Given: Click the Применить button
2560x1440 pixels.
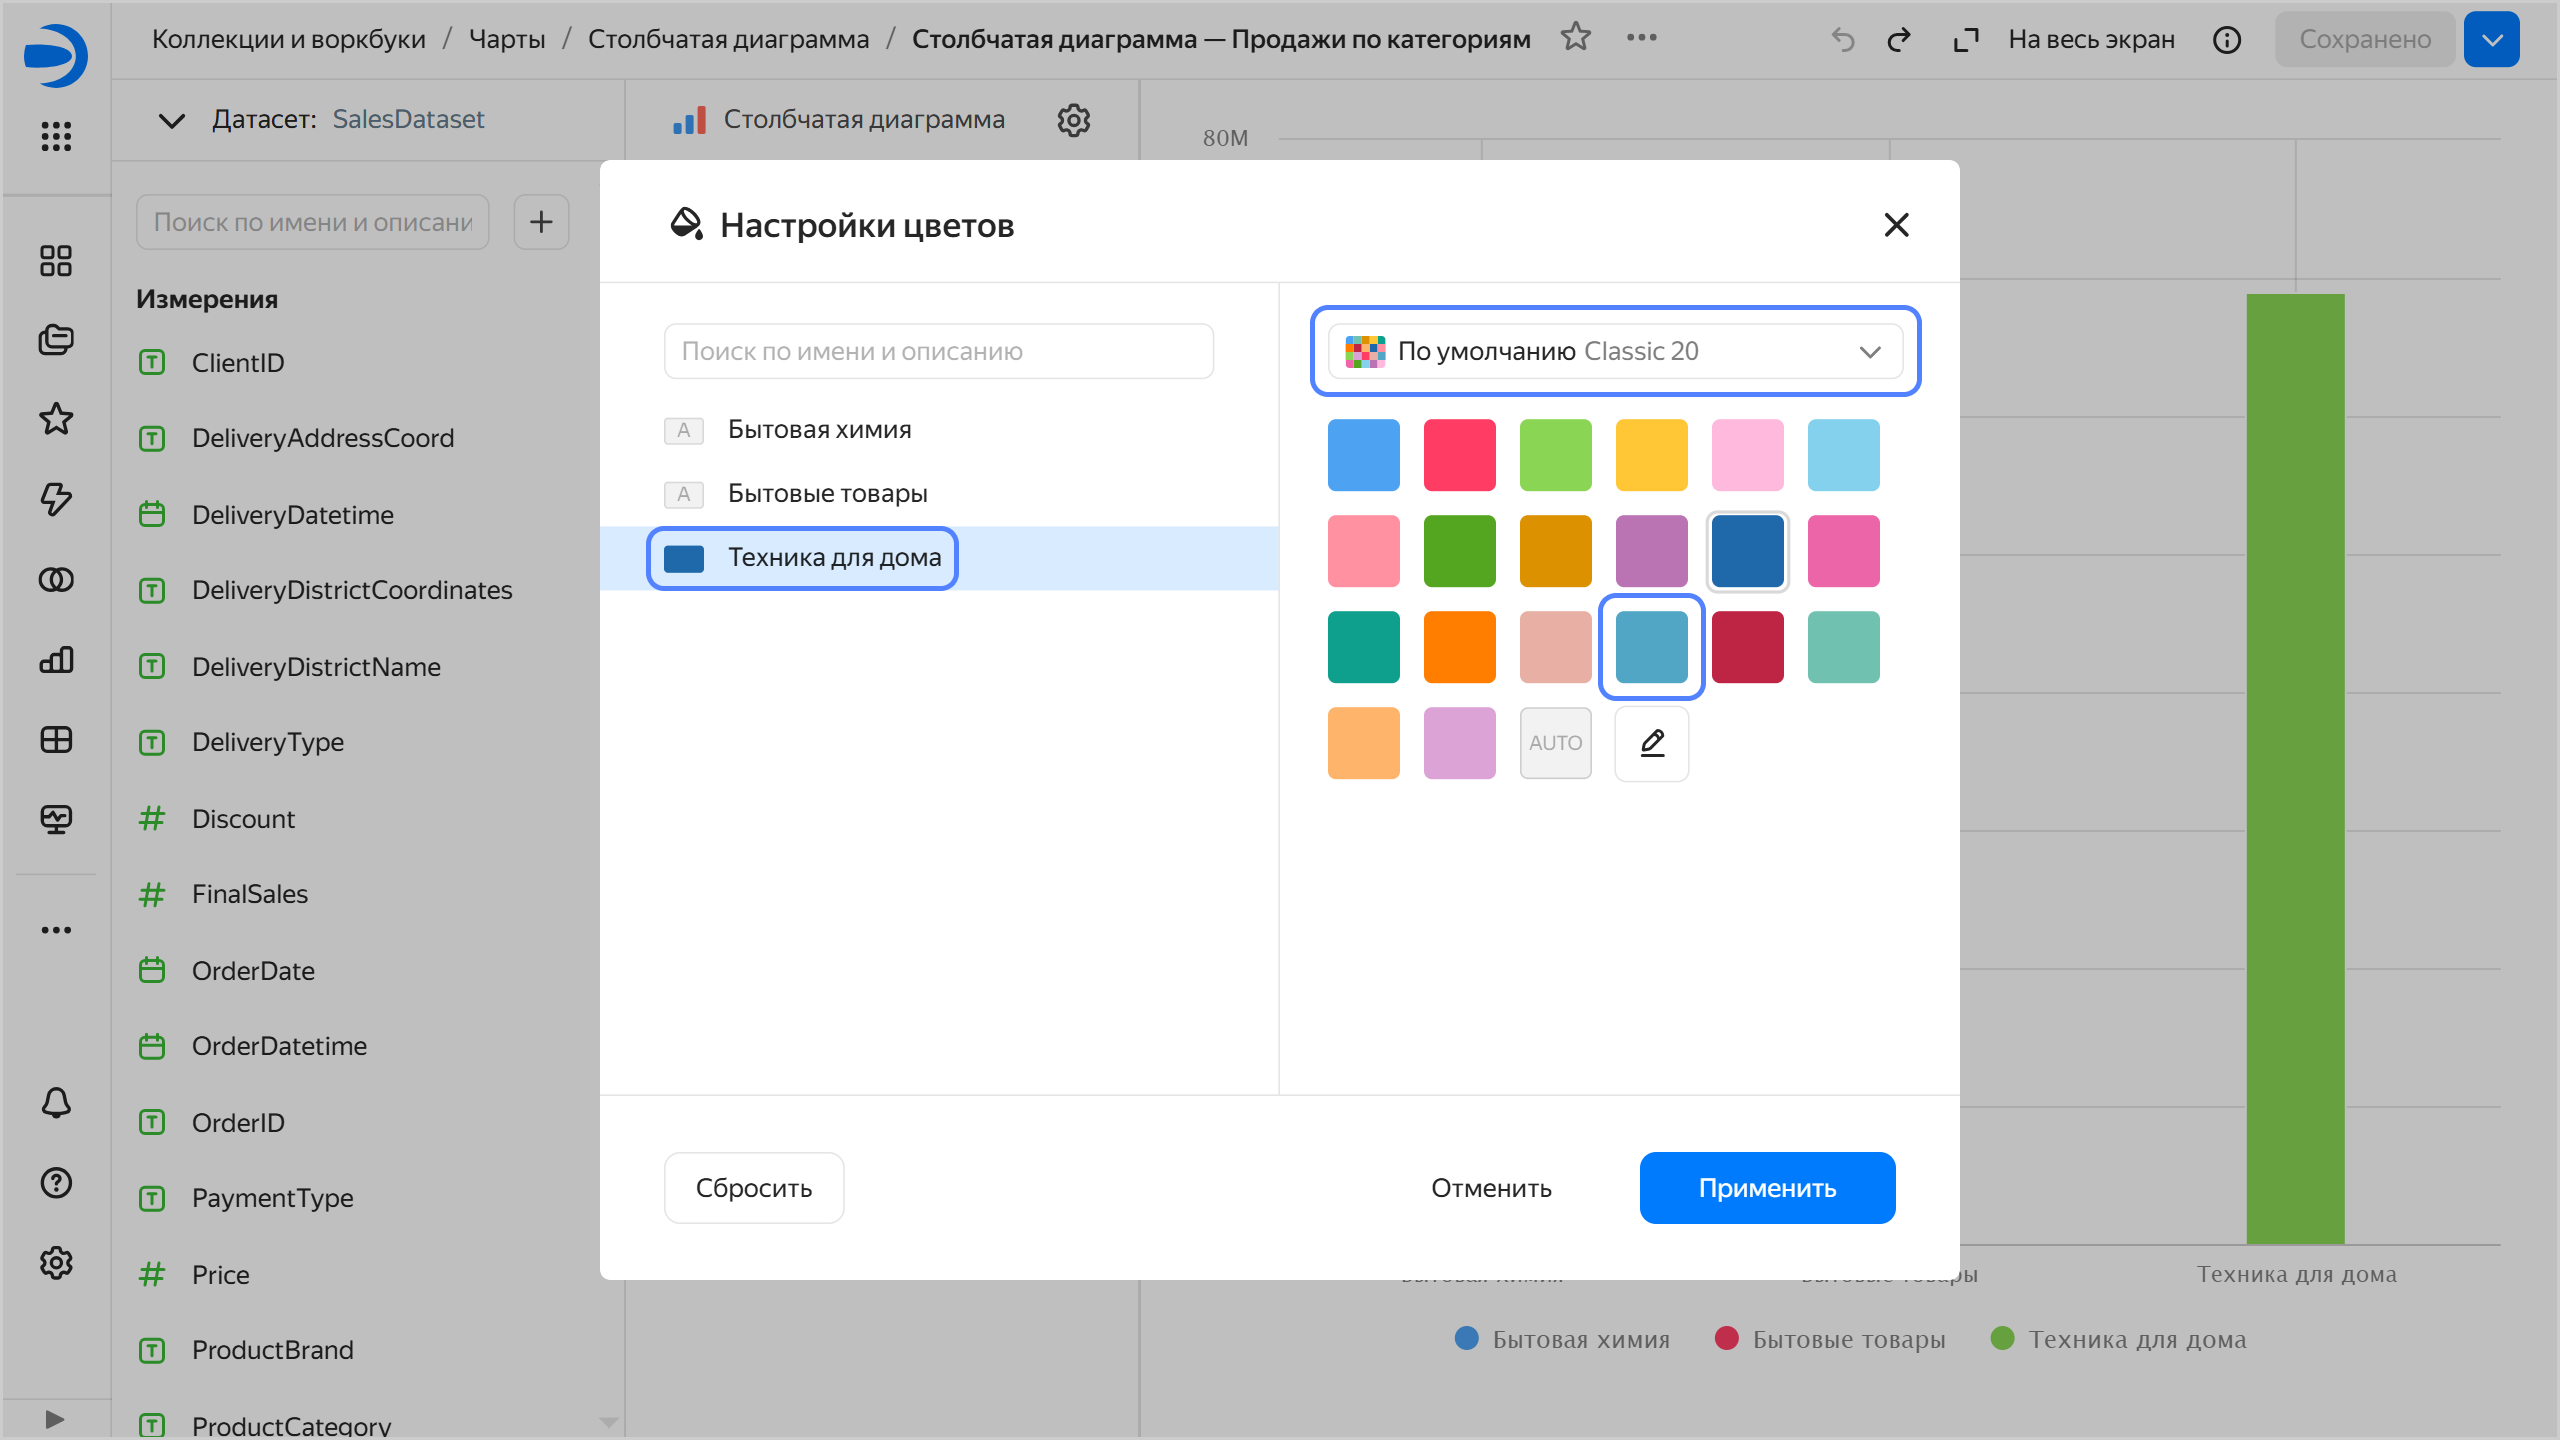Looking at the screenshot, I should (1767, 1188).
